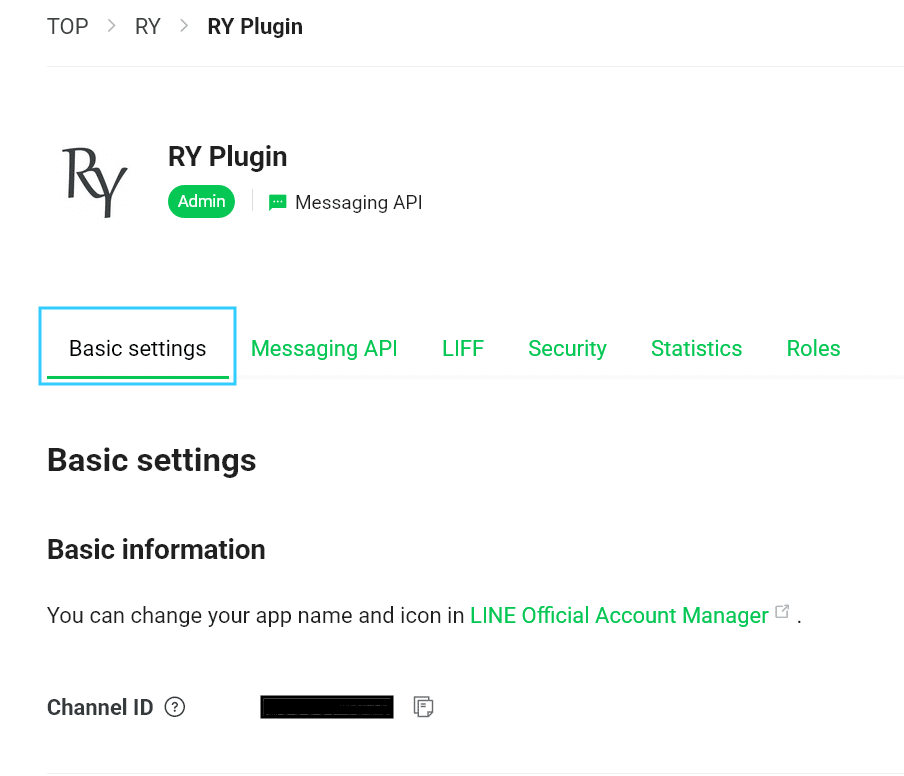904x776 pixels.
Task: Select the Basic settings tab
Action: [137, 348]
